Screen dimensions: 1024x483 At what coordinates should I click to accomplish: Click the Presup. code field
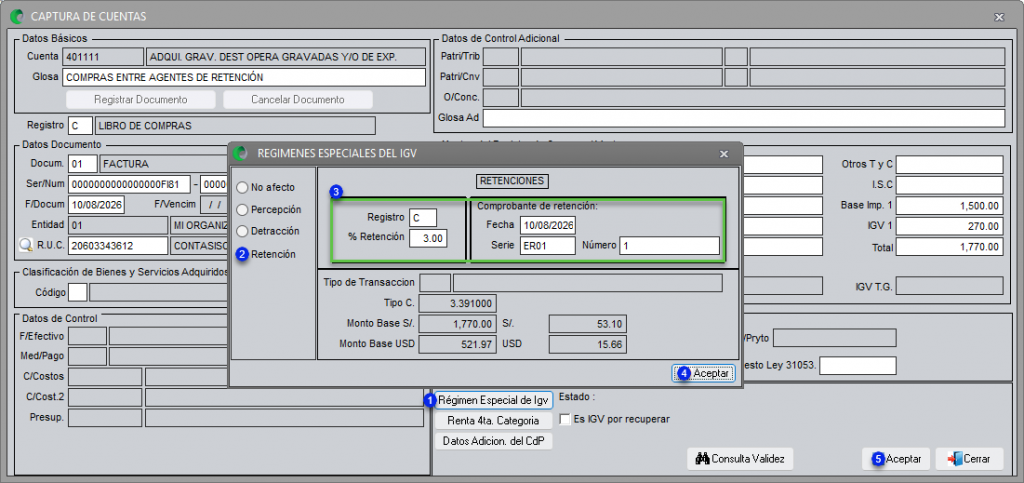coord(105,418)
